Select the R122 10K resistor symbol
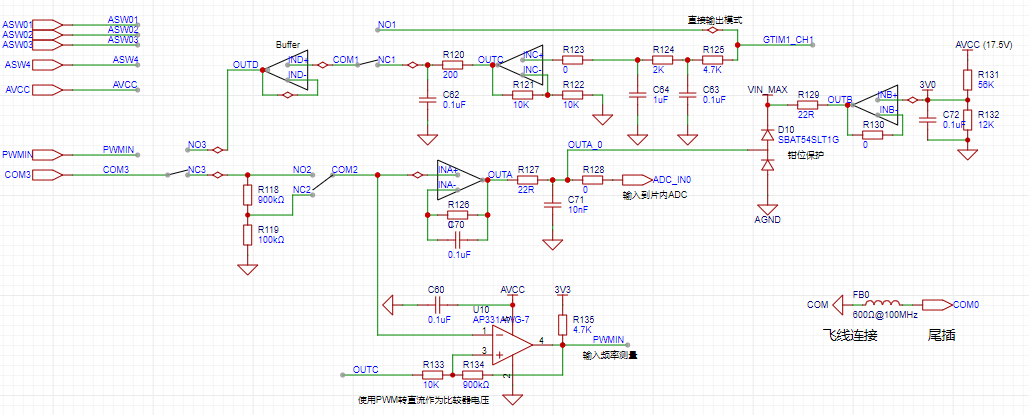 point(573,95)
